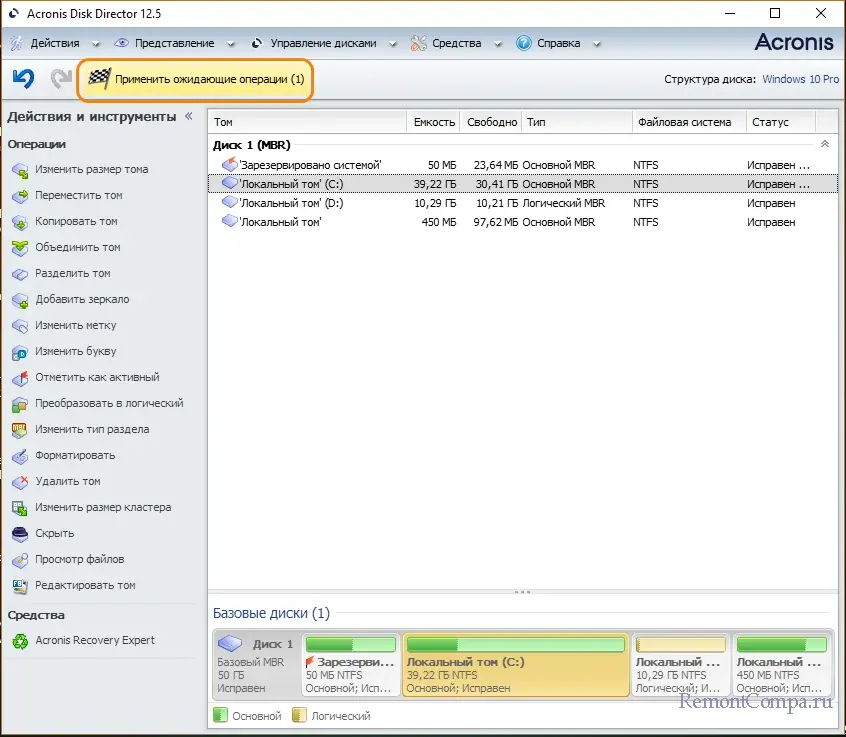
Task: Click the Изменить размер тома icon
Action: click(20, 170)
